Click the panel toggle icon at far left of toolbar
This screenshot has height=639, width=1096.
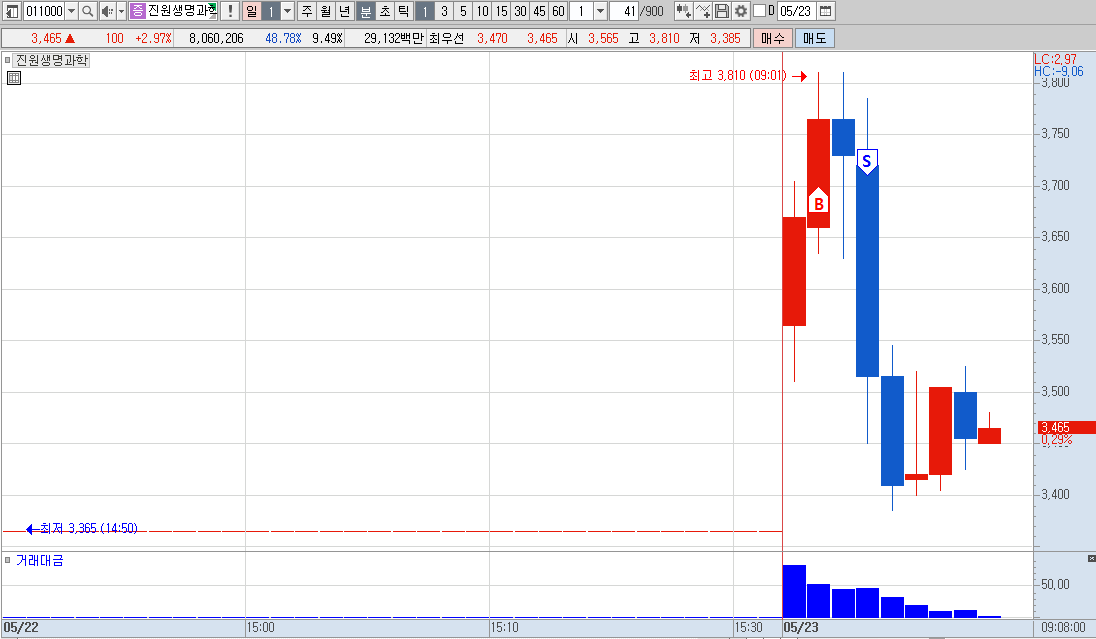(x=12, y=11)
